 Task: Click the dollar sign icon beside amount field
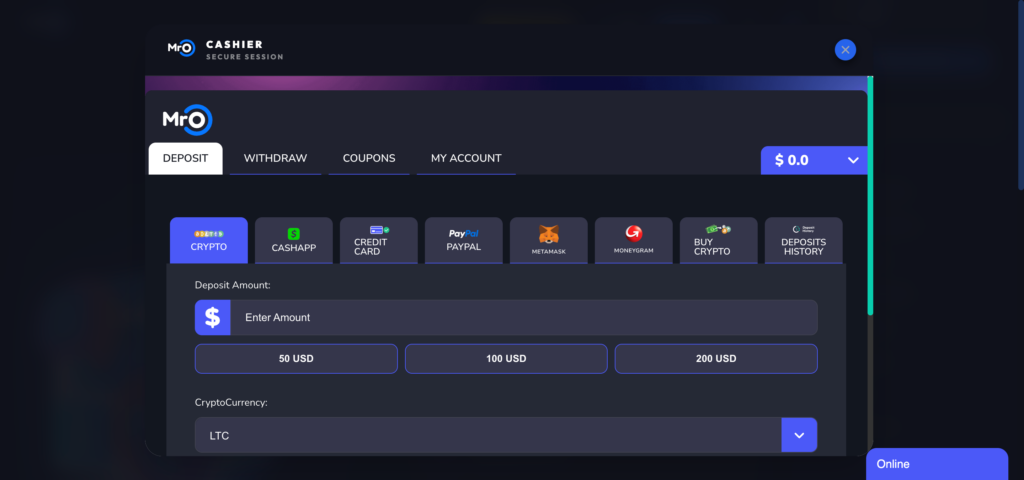click(212, 317)
